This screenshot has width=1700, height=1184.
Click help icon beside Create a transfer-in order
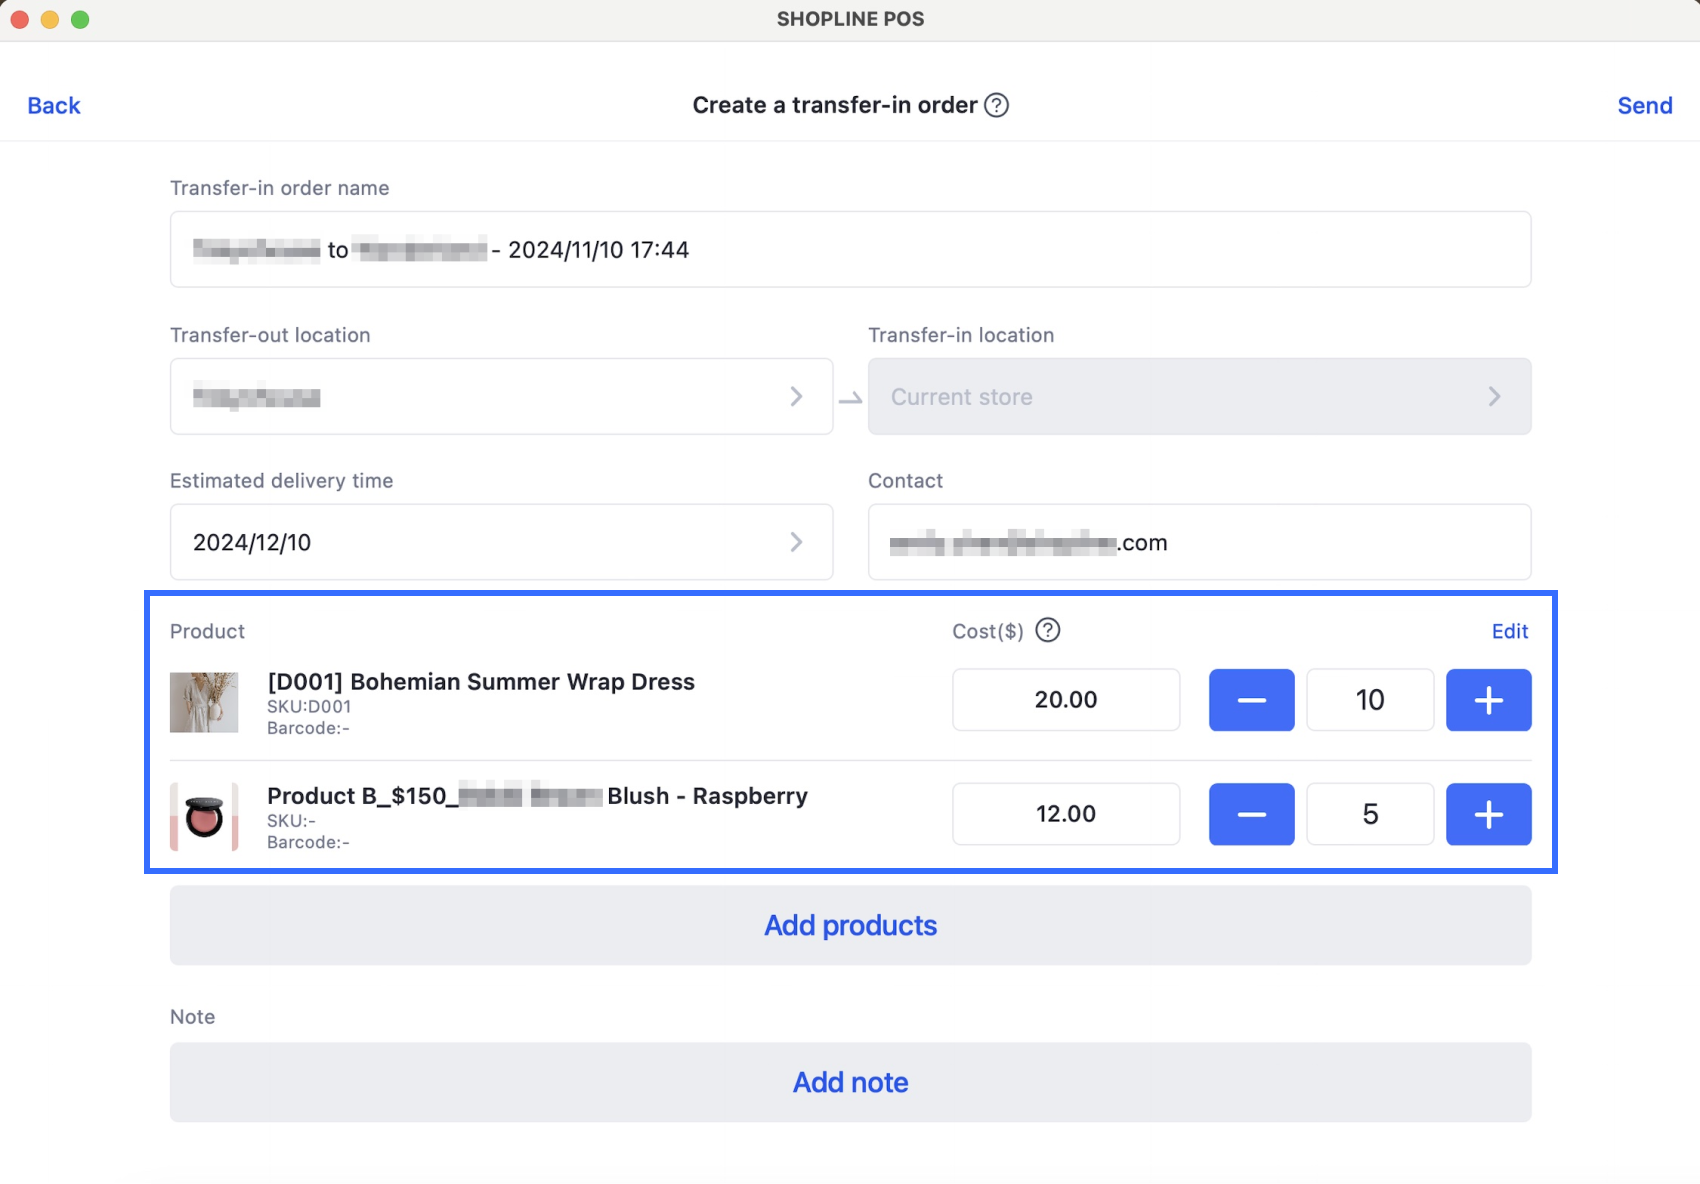pyautogui.click(x=996, y=105)
